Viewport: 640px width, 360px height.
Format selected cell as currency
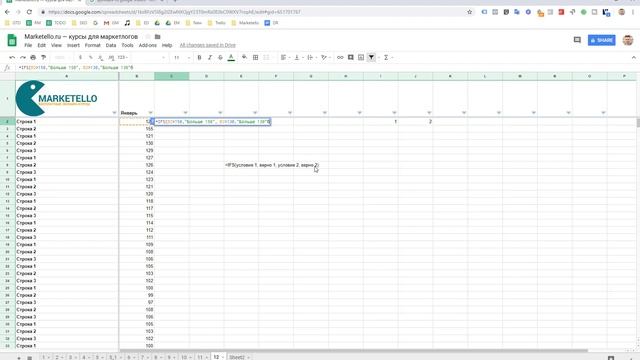pos(80,58)
